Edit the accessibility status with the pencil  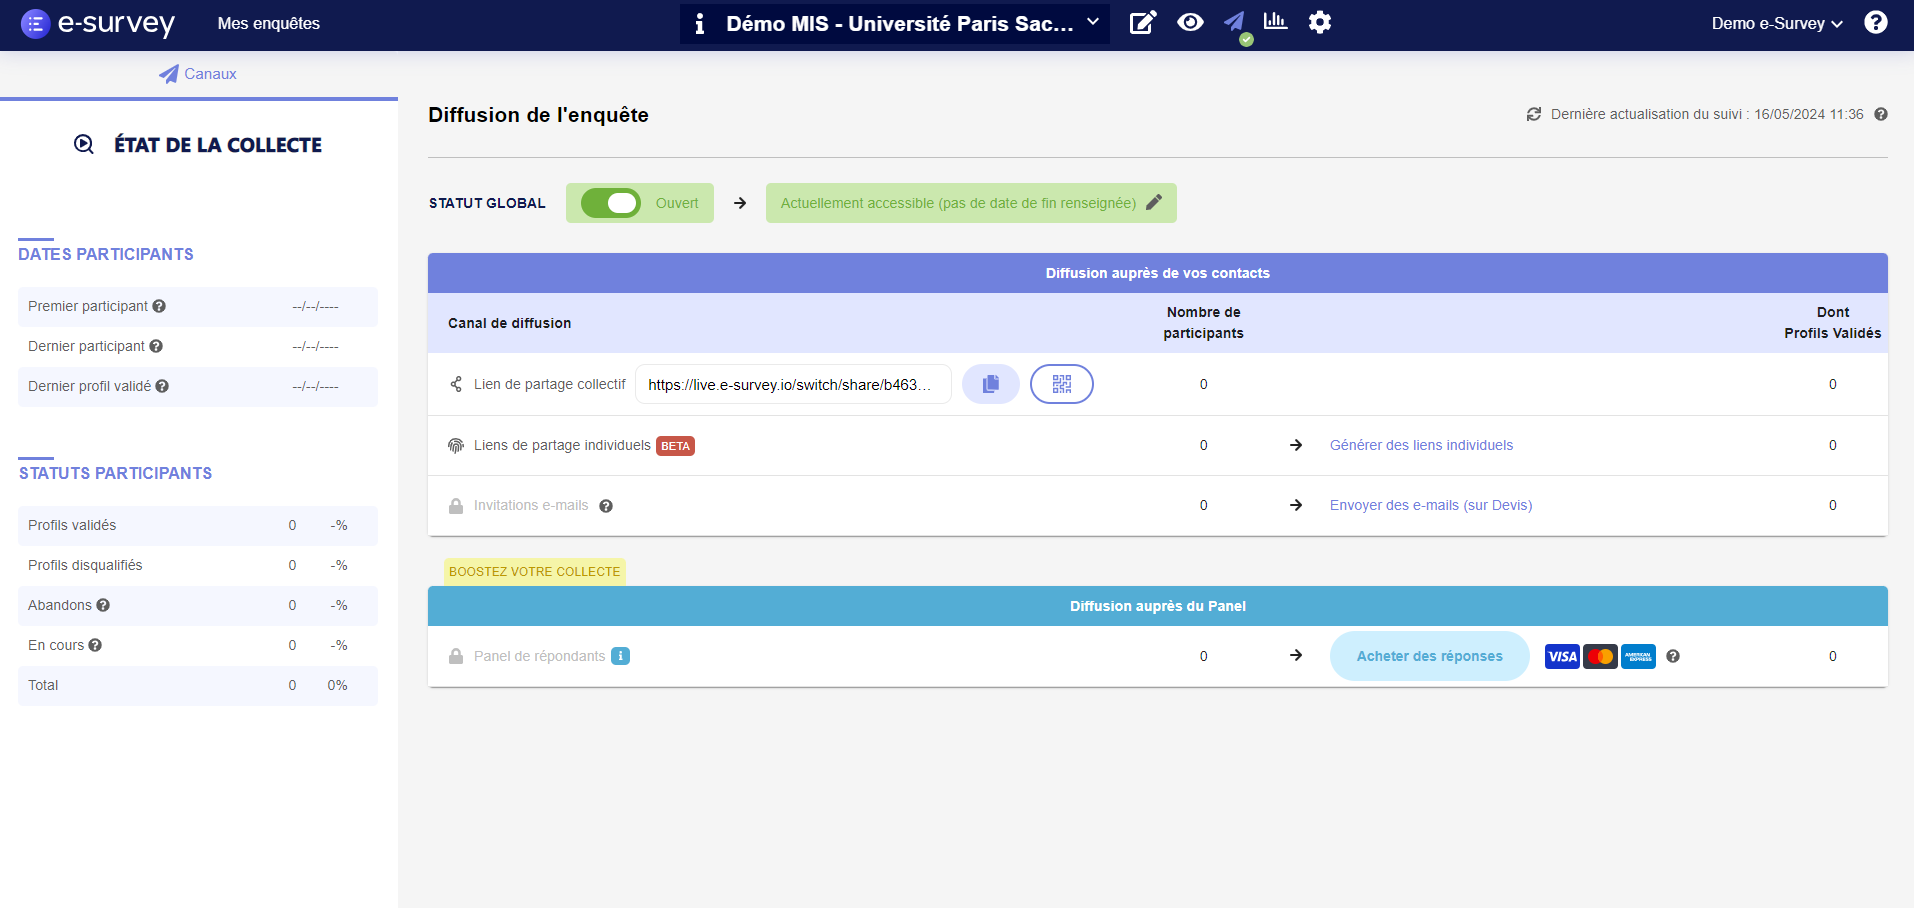click(x=1154, y=202)
